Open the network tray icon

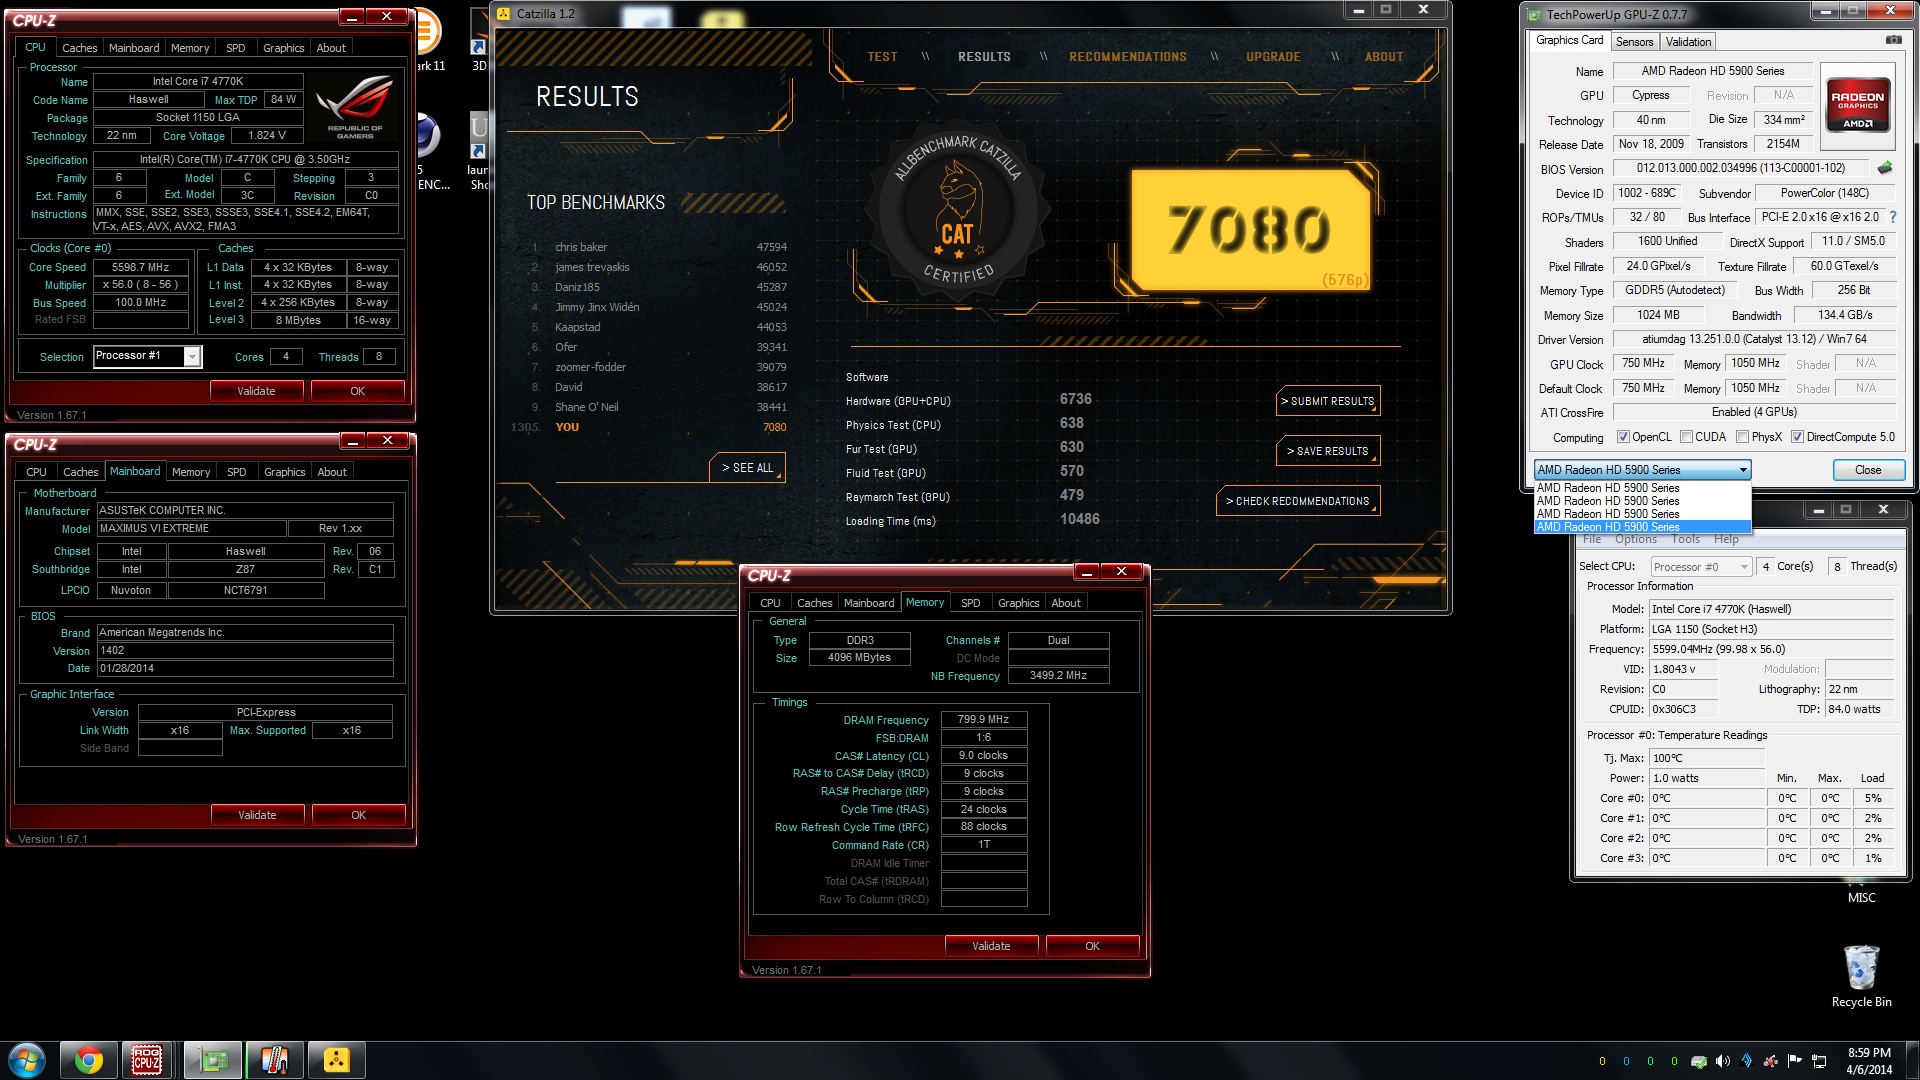1819,1061
